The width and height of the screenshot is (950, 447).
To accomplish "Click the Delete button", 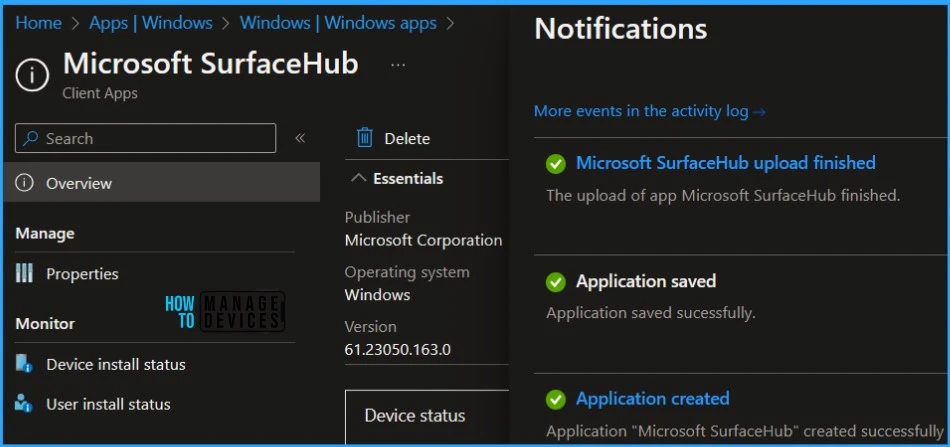I will [393, 138].
